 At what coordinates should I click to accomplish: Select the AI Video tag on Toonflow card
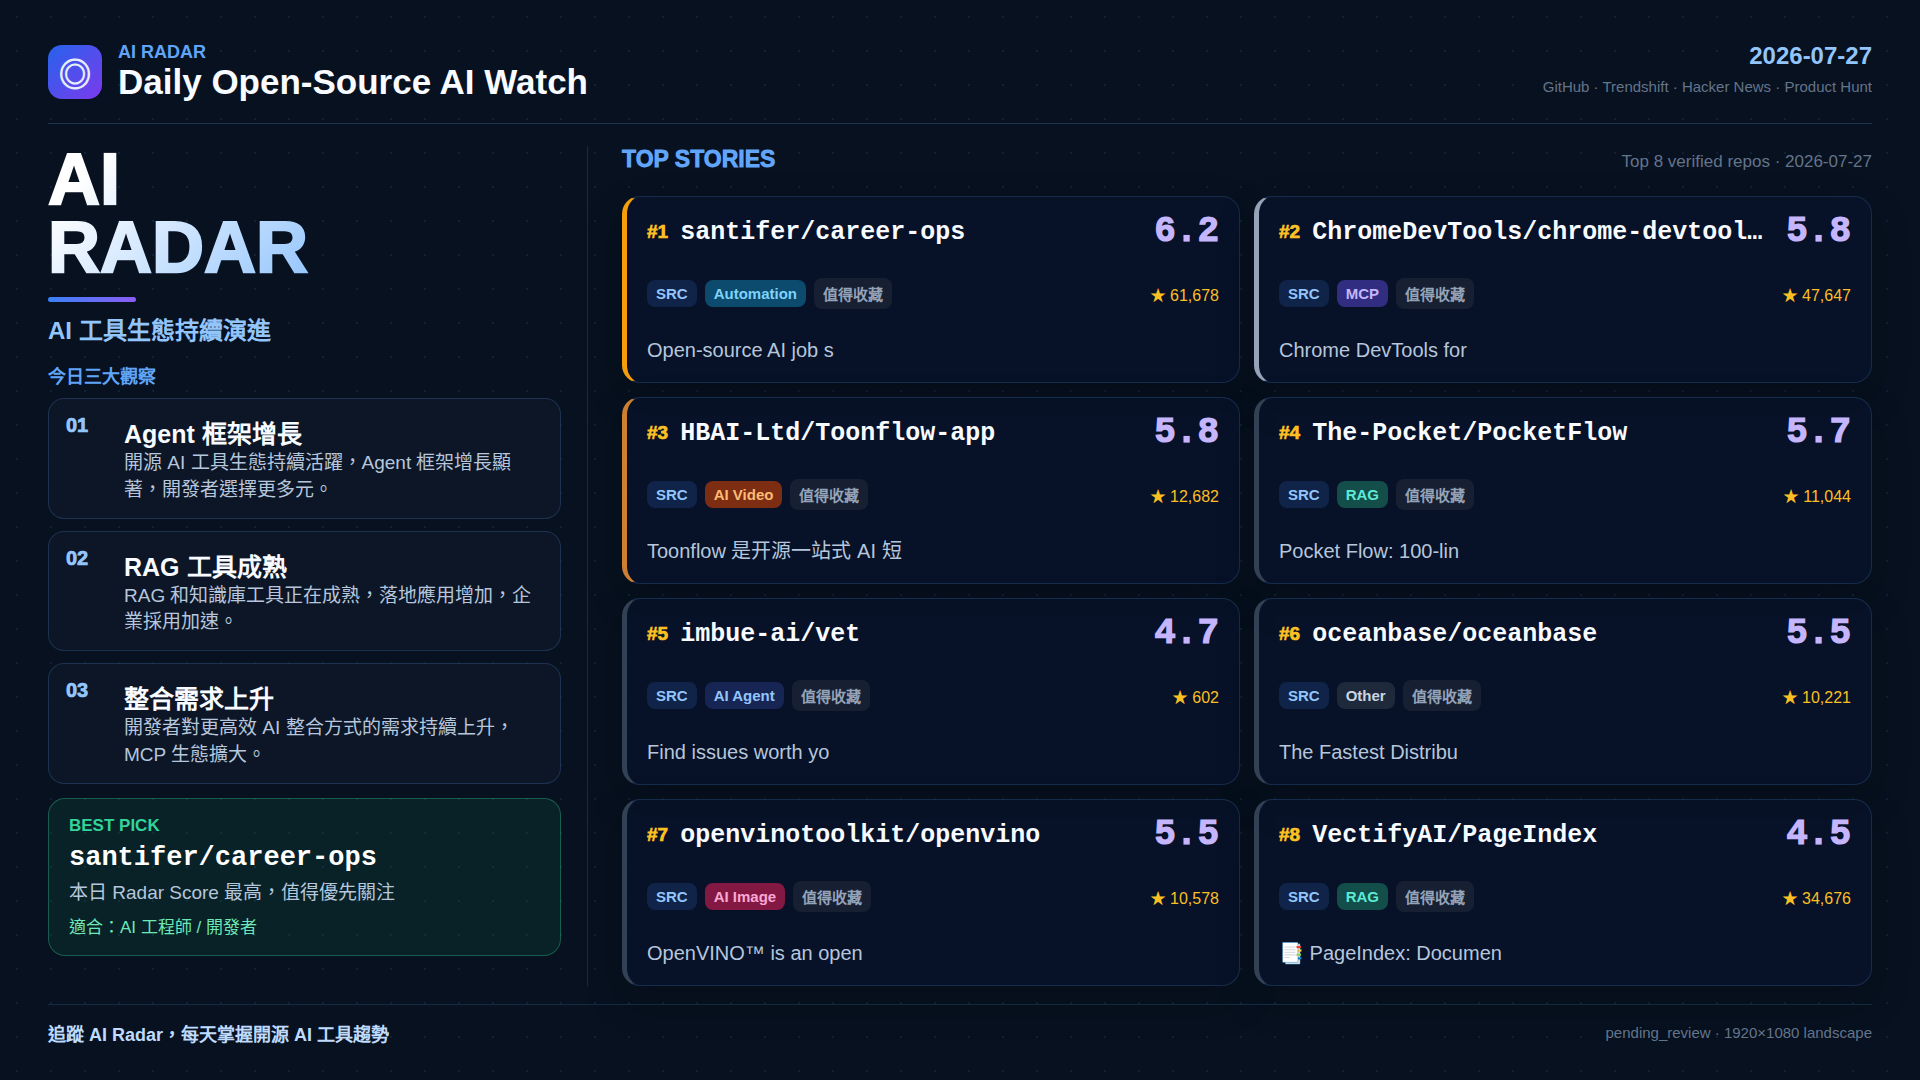click(743, 495)
